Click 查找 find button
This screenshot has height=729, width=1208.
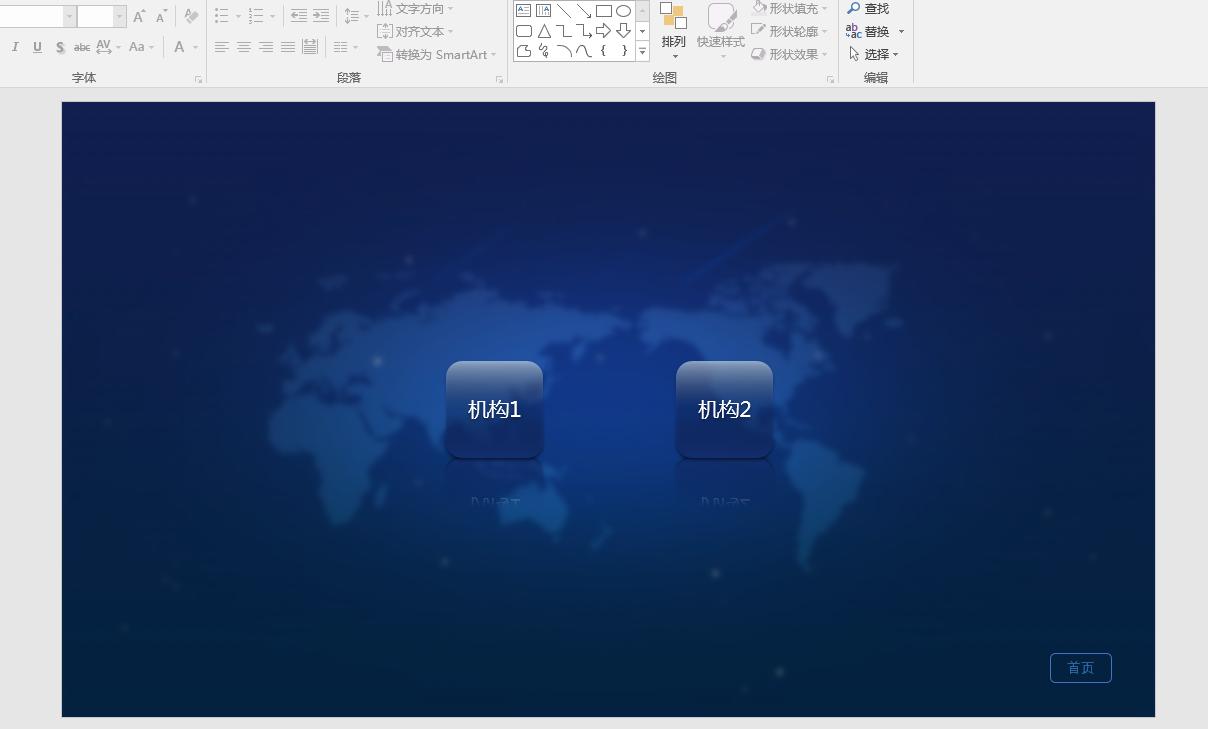tap(868, 8)
